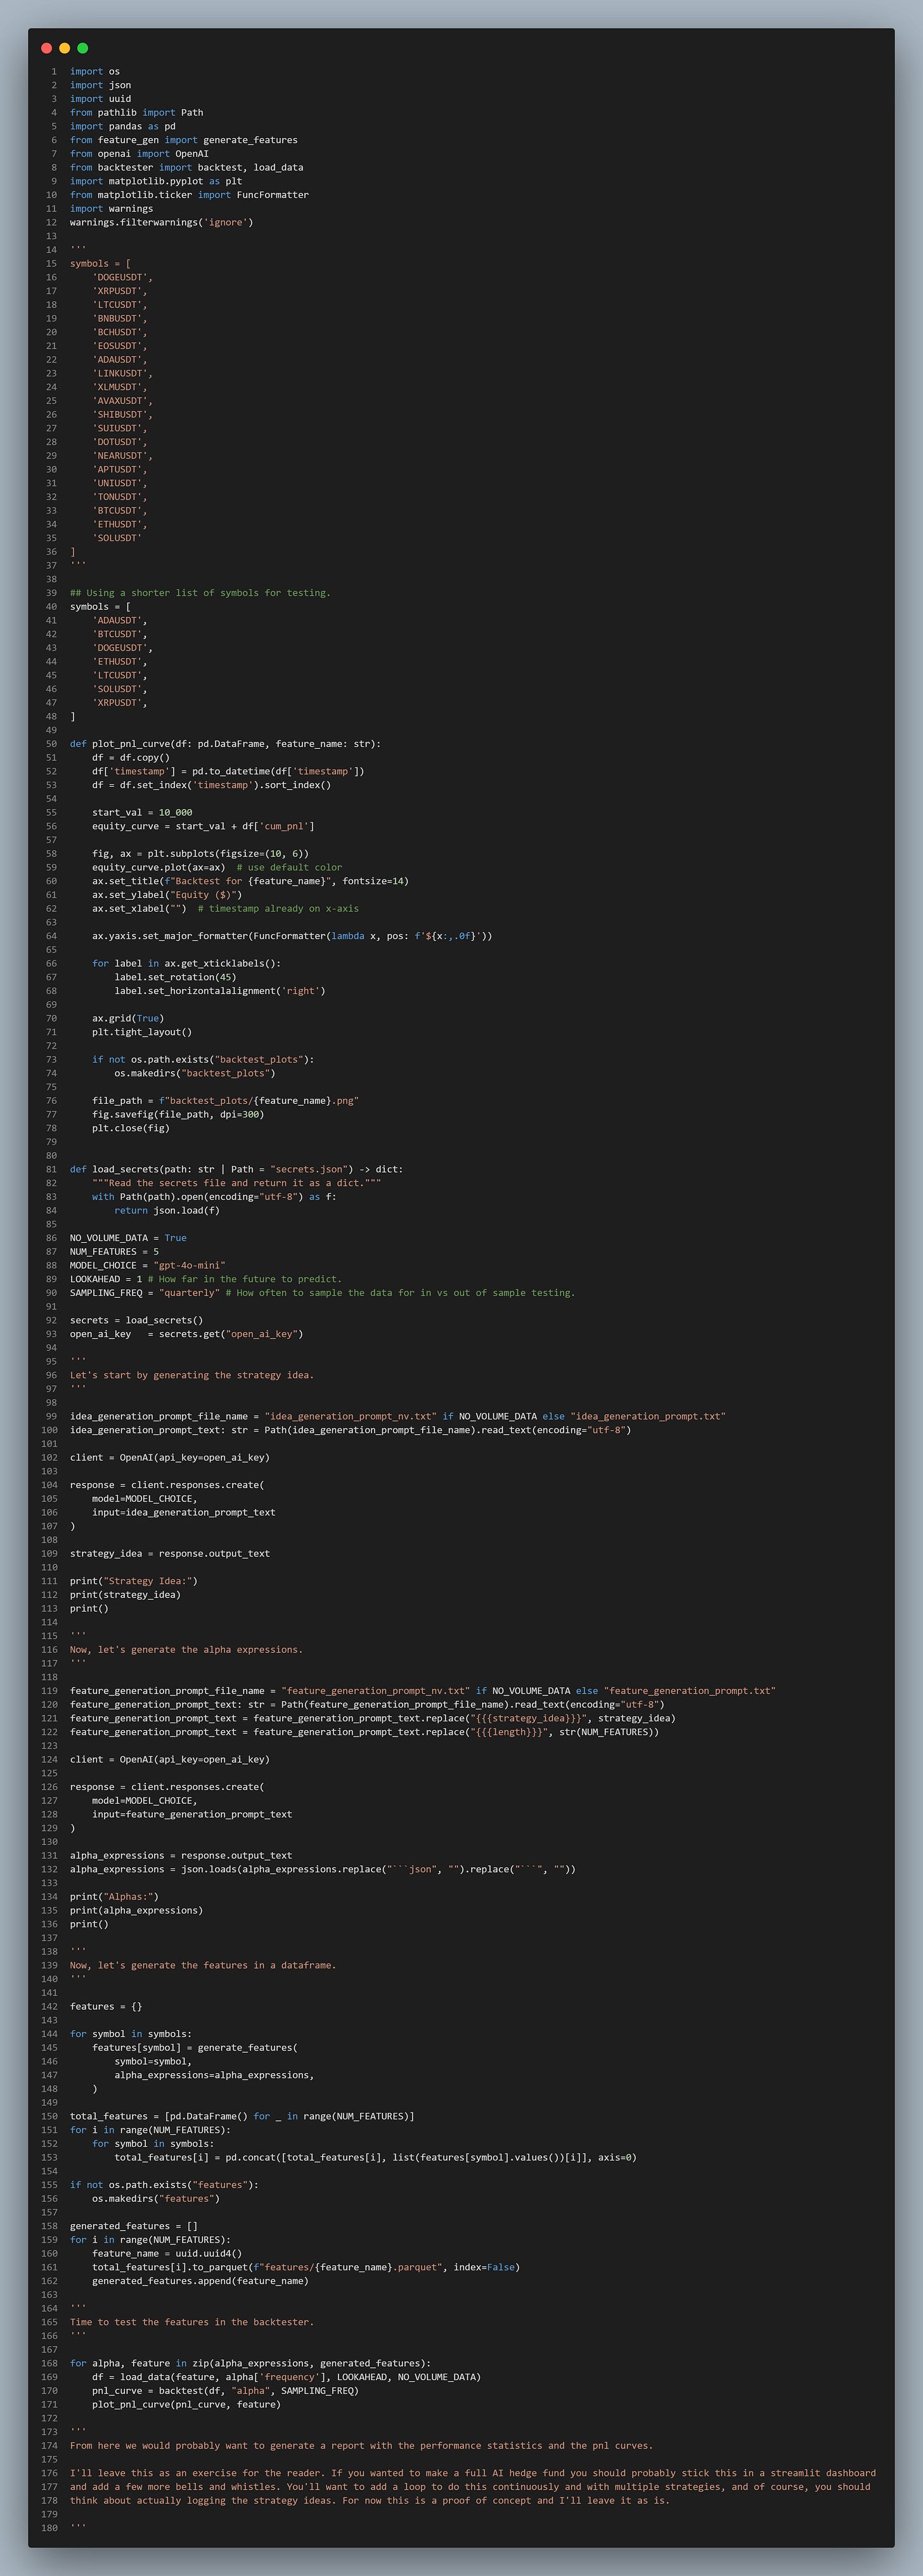This screenshot has width=923, height=2576.
Task: Click the 'feature_name = uuid.uuid4()' line
Action: (x=167, y=2253)
